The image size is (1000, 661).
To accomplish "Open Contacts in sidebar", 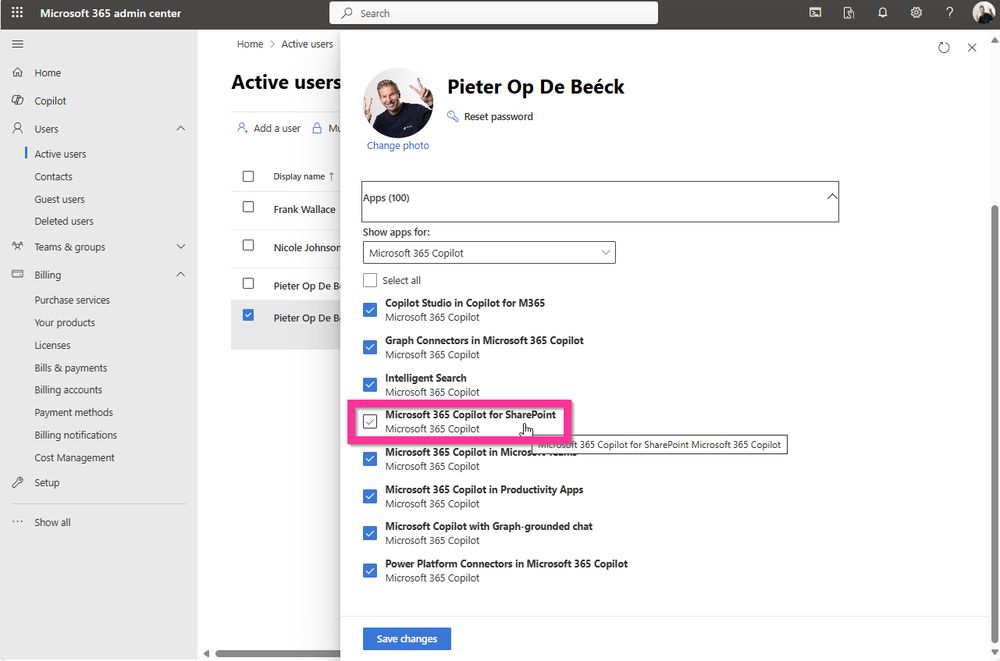I will (x=53, y=177).
